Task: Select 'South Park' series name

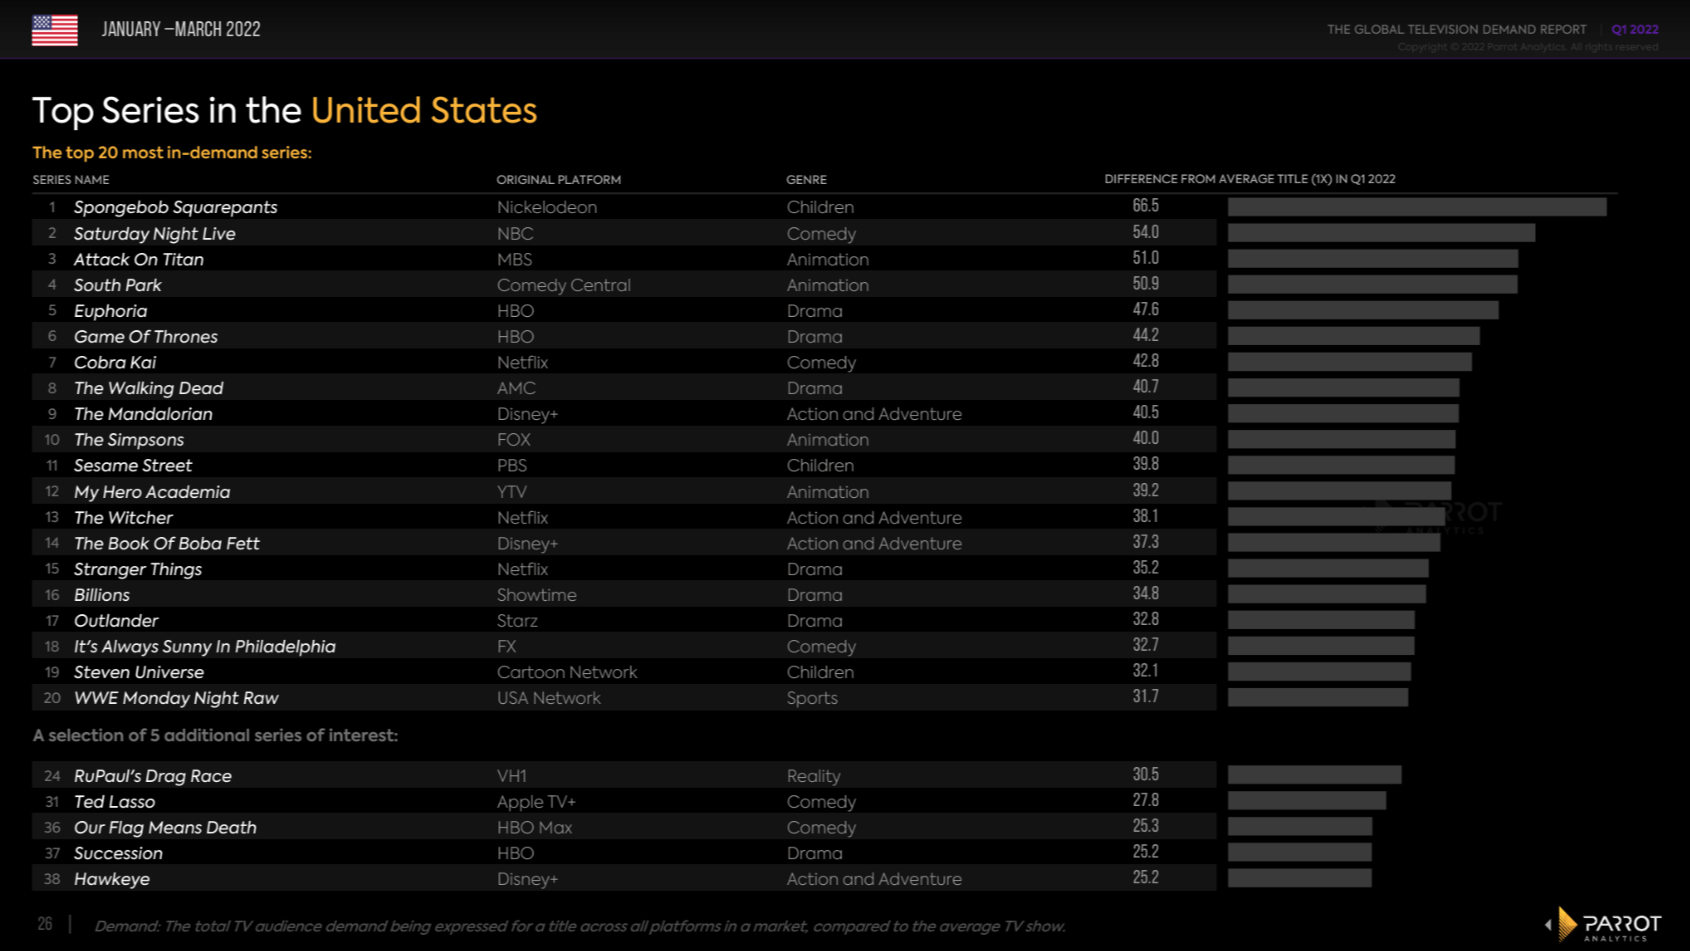Action: tap(118, 285)
